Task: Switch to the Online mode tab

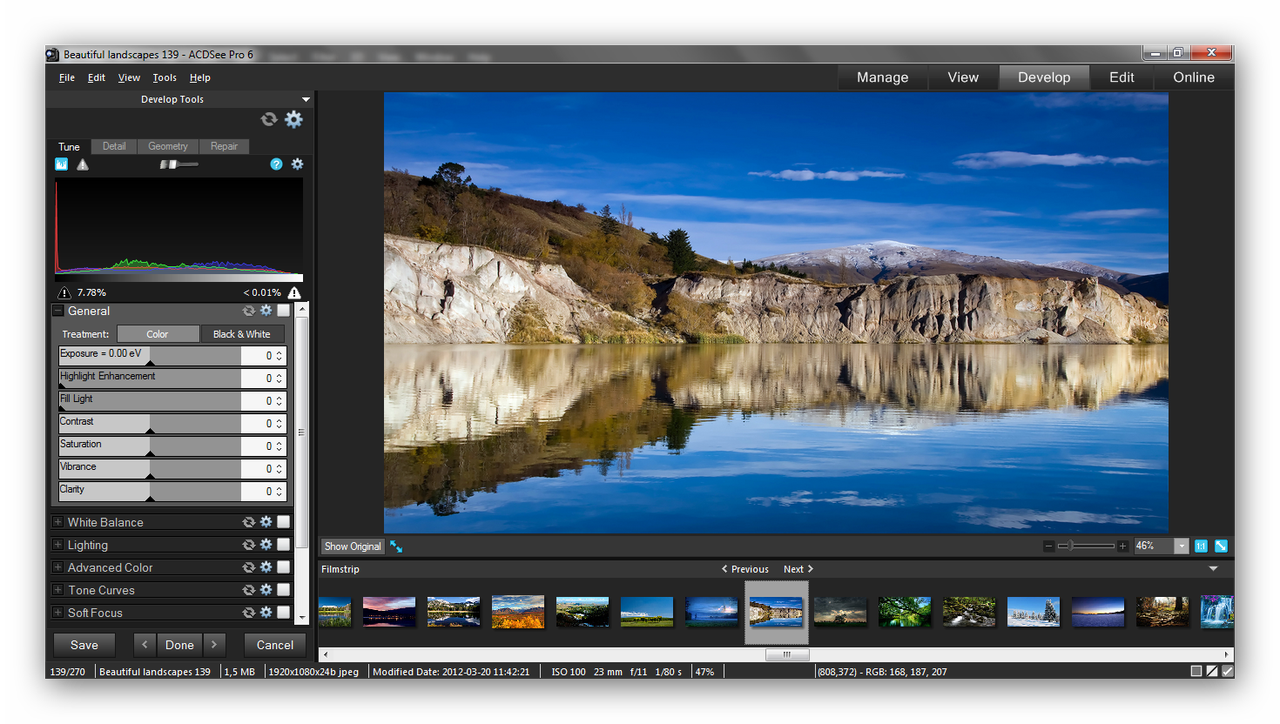Action: click(x=1194, y=77)
